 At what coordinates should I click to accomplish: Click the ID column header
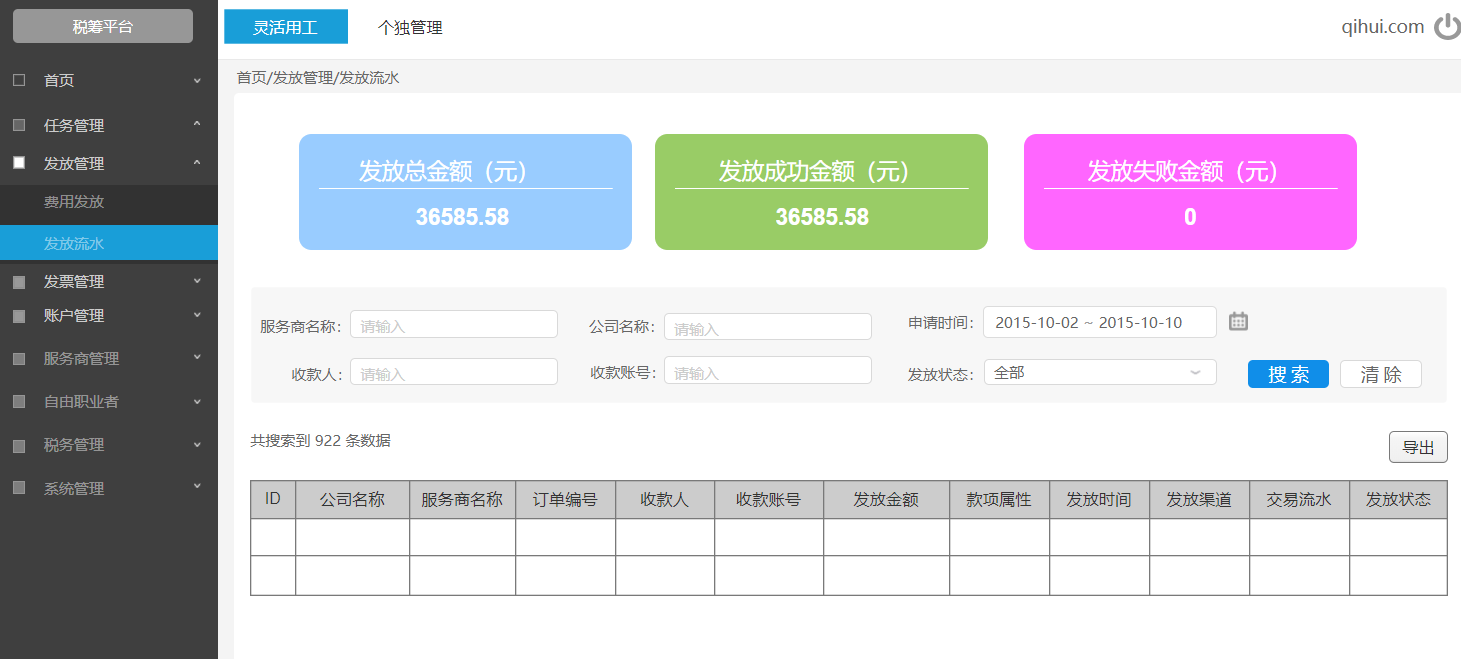tap(273, 499)
